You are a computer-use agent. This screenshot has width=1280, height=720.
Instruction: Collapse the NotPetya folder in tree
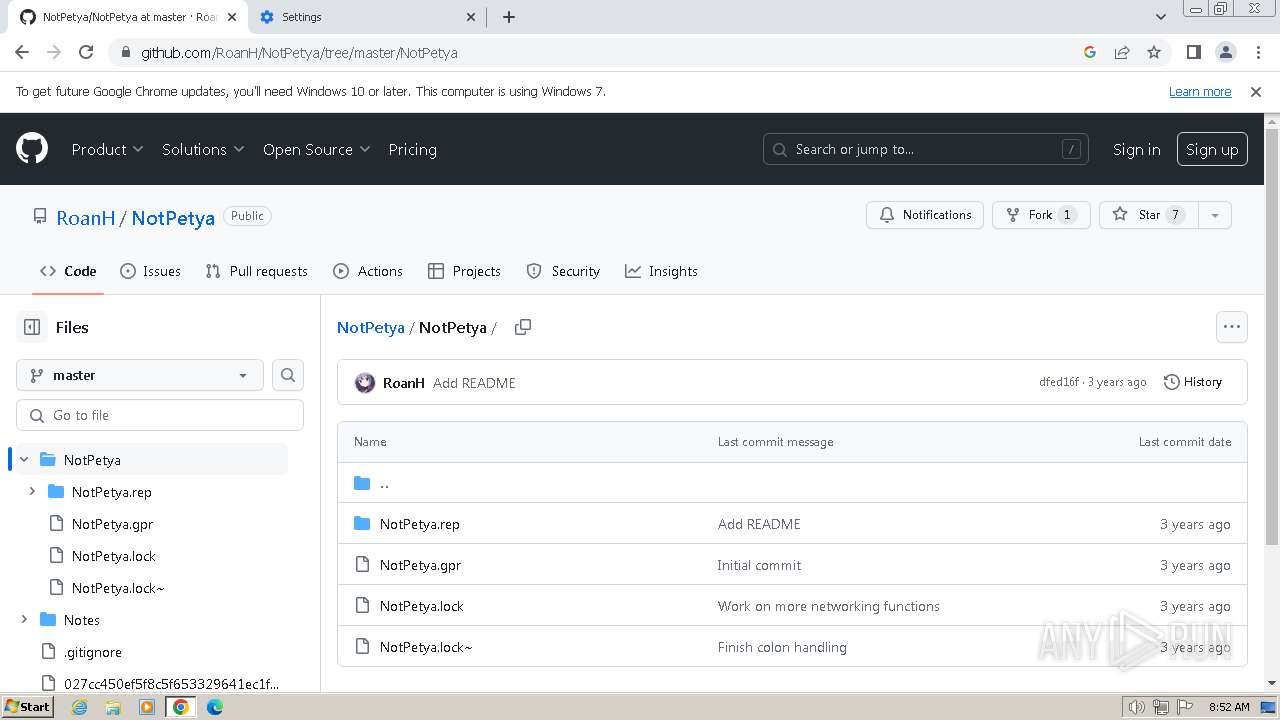(24, 460)
